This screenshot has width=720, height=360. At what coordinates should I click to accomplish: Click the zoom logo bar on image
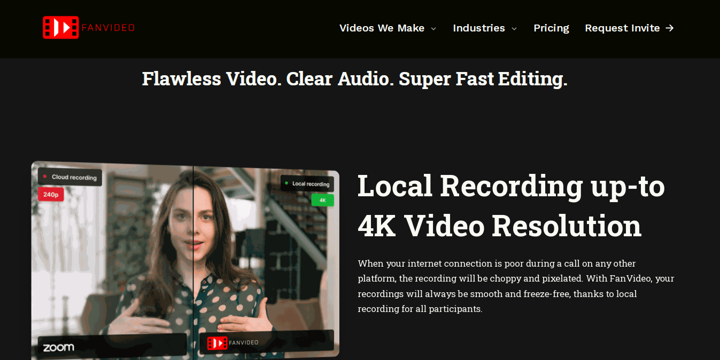point(113,347)
